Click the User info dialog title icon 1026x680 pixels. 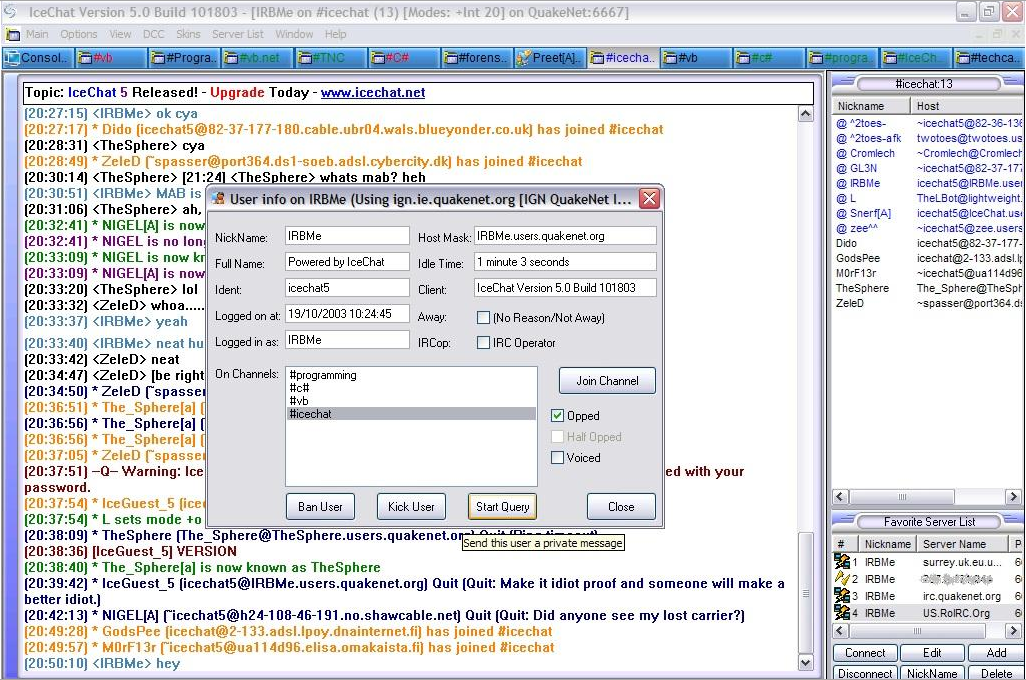tap(219, 199)
